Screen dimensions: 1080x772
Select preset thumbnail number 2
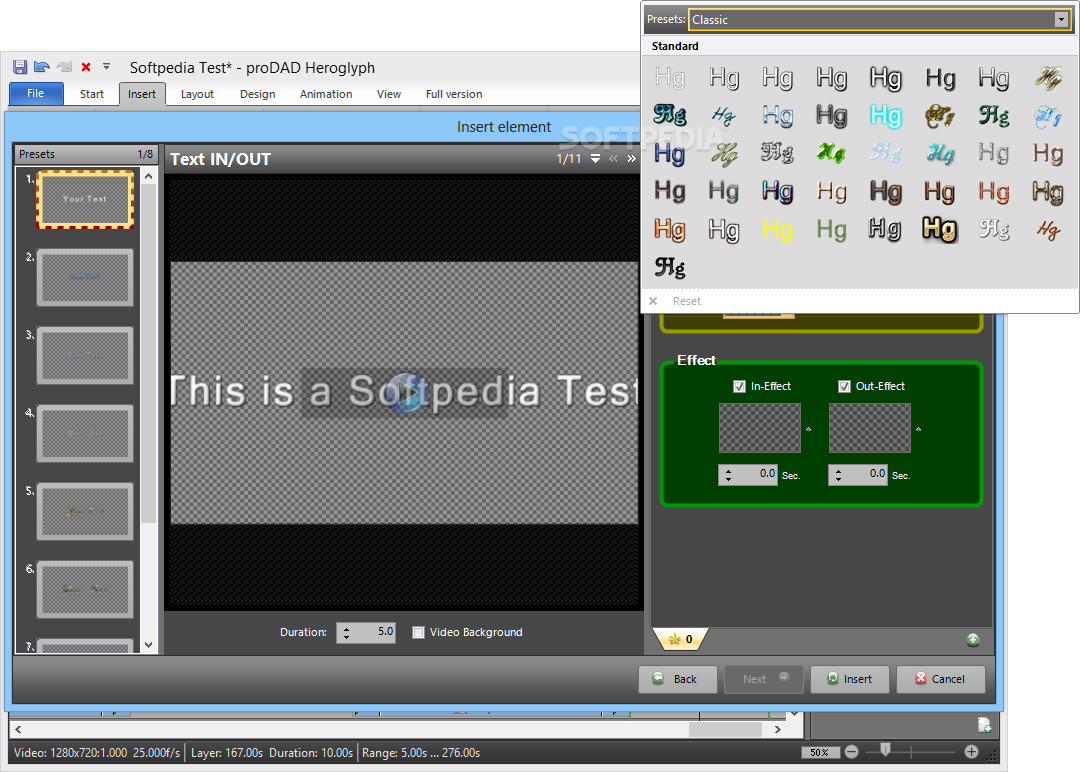tap(85, 278)
